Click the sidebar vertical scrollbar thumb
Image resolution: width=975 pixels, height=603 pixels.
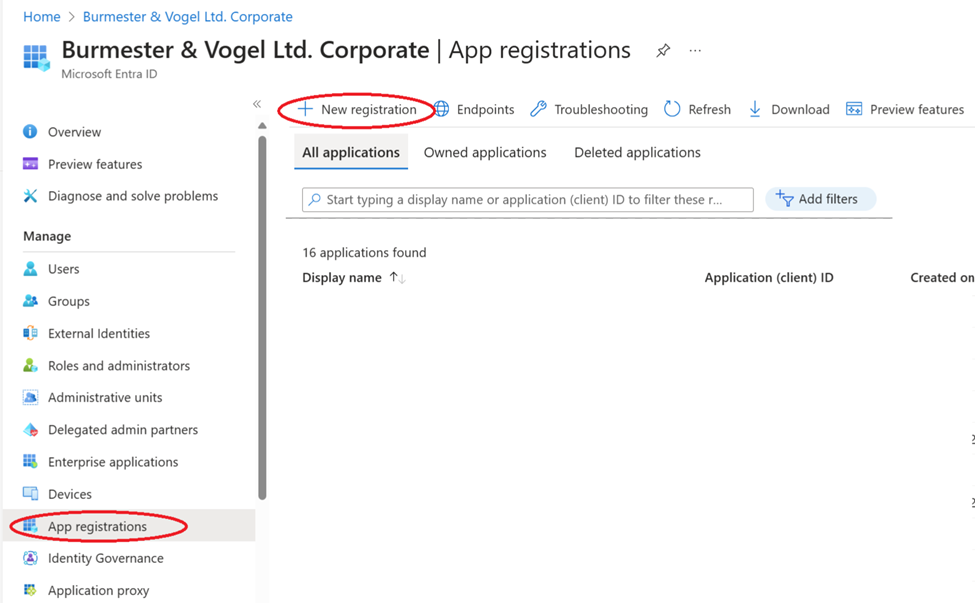(262, 317)
